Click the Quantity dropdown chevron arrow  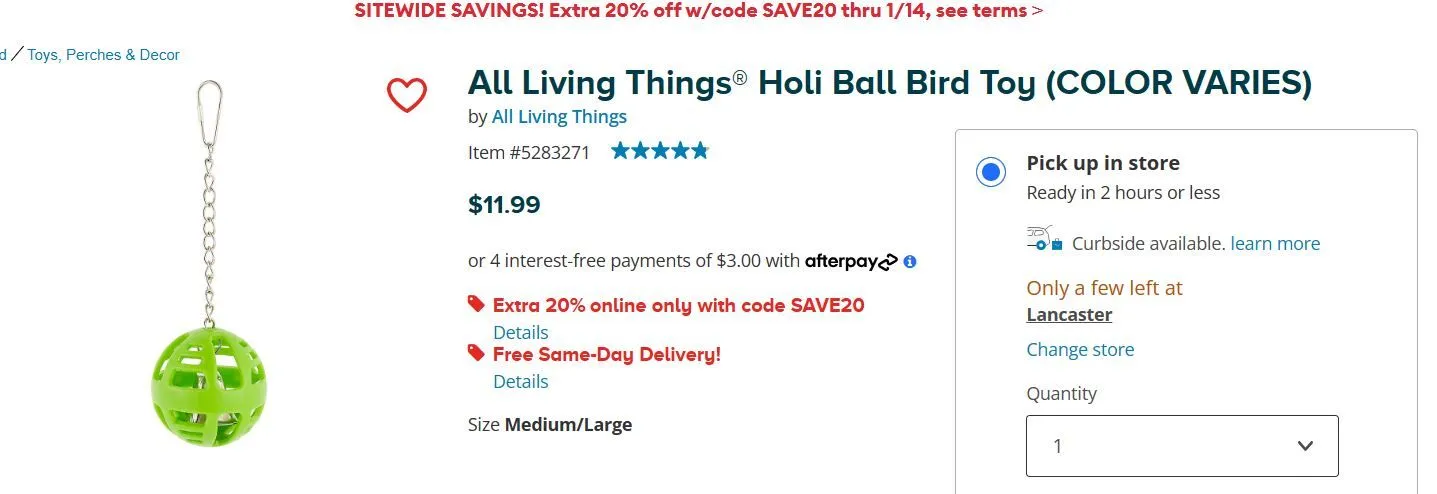1304,446
